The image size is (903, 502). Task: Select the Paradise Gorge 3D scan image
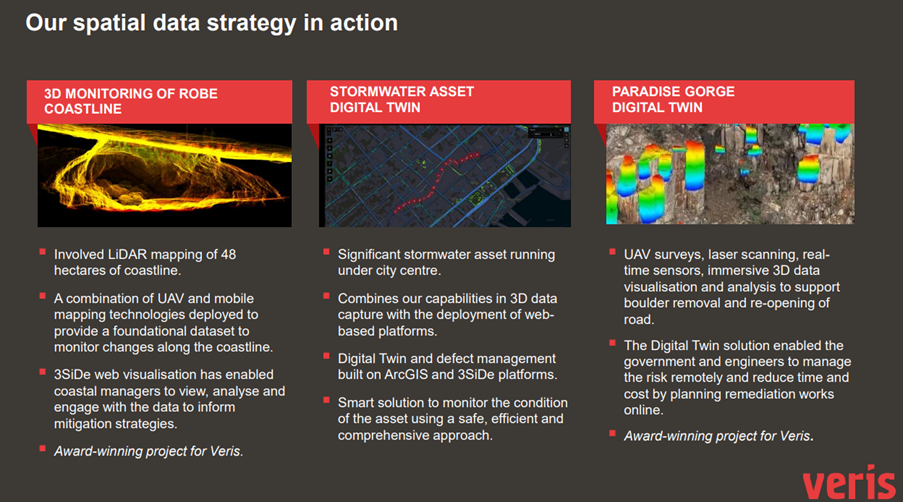click(729, 173)
